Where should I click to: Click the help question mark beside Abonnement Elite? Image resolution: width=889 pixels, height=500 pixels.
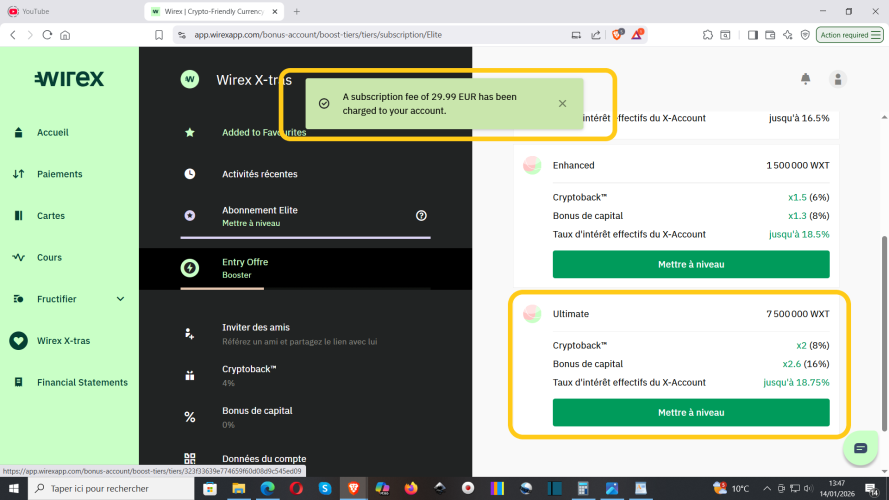click(421, 215)
